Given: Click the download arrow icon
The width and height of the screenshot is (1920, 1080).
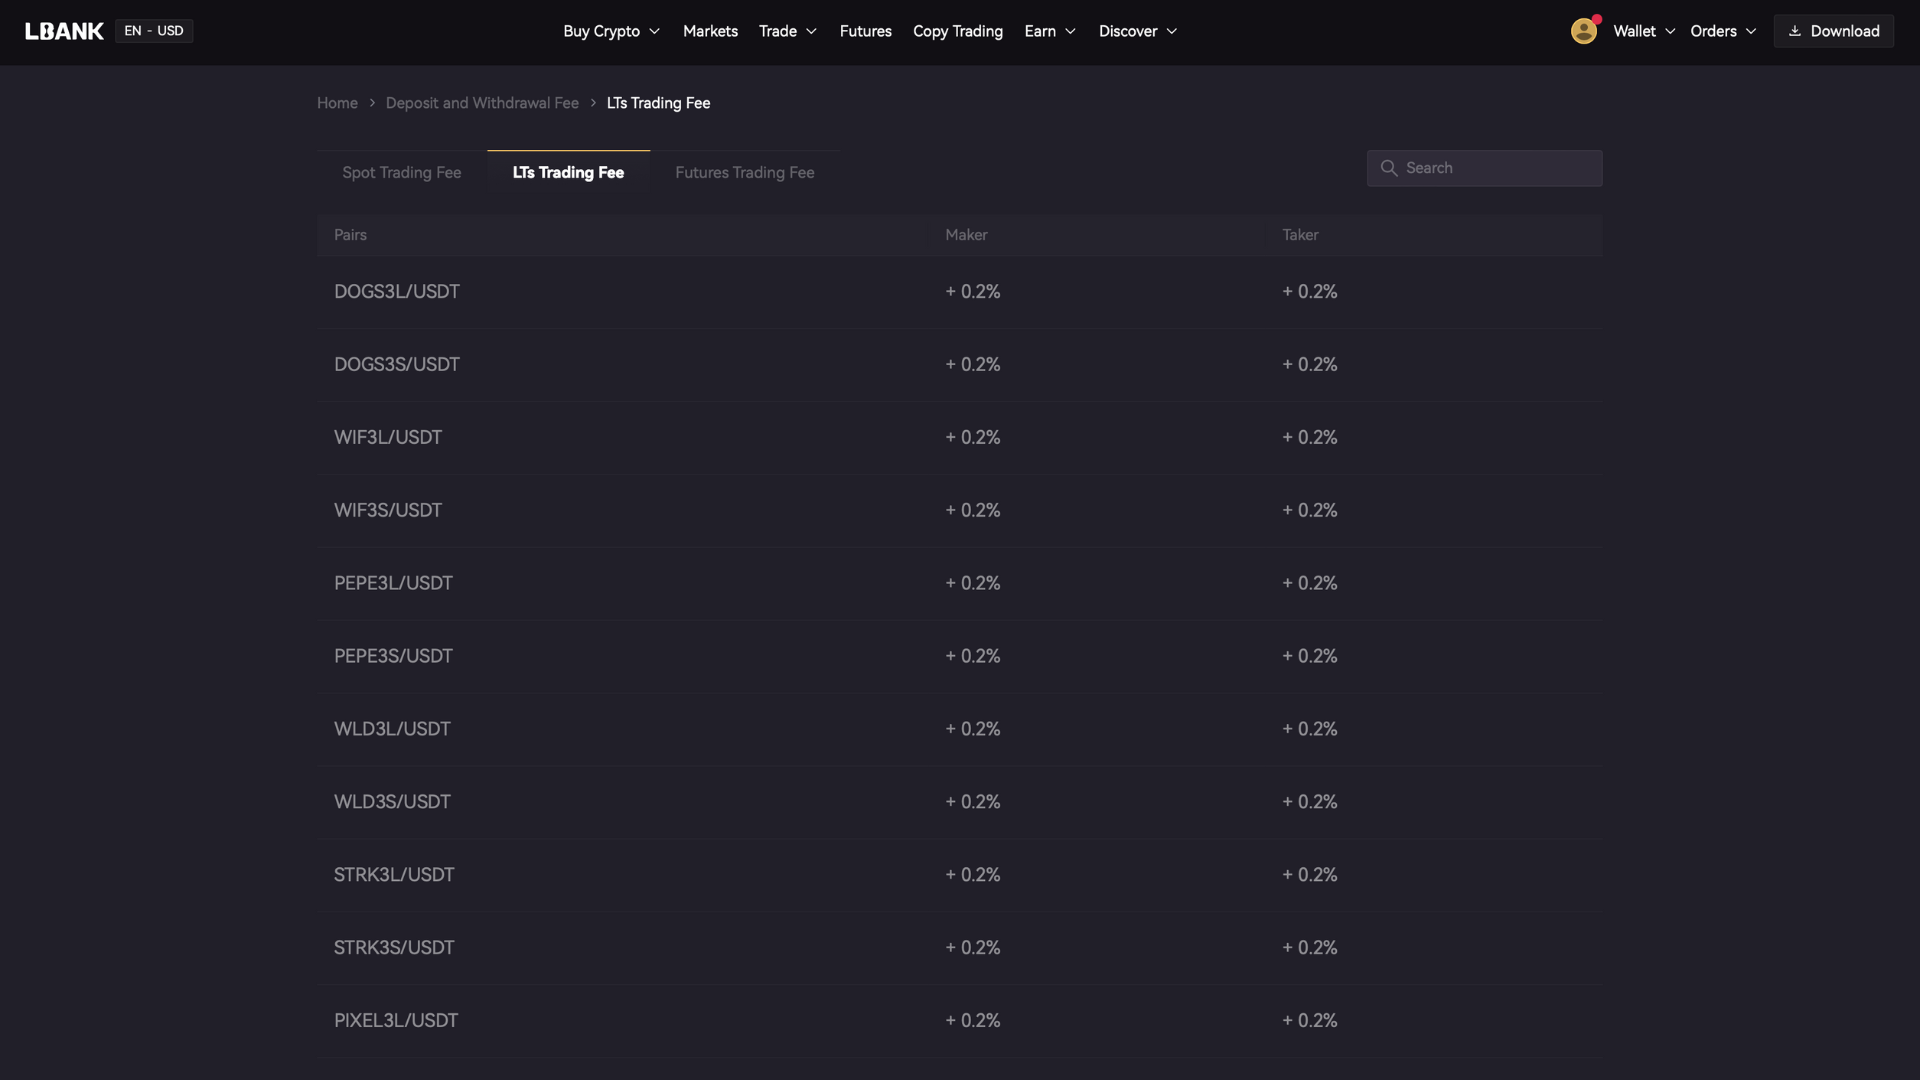Looking at the screenshot, I should (1795, 31).
